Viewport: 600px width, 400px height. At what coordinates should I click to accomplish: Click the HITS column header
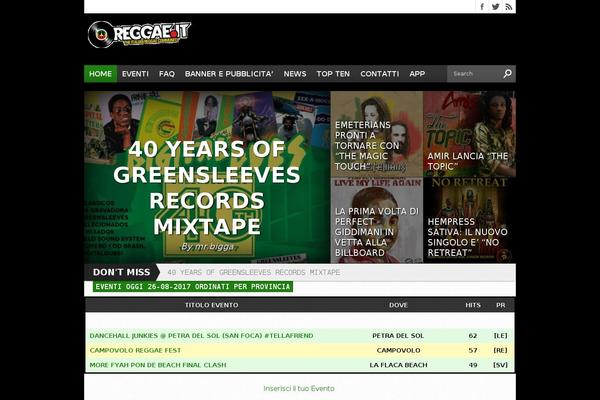pos(473,305)
